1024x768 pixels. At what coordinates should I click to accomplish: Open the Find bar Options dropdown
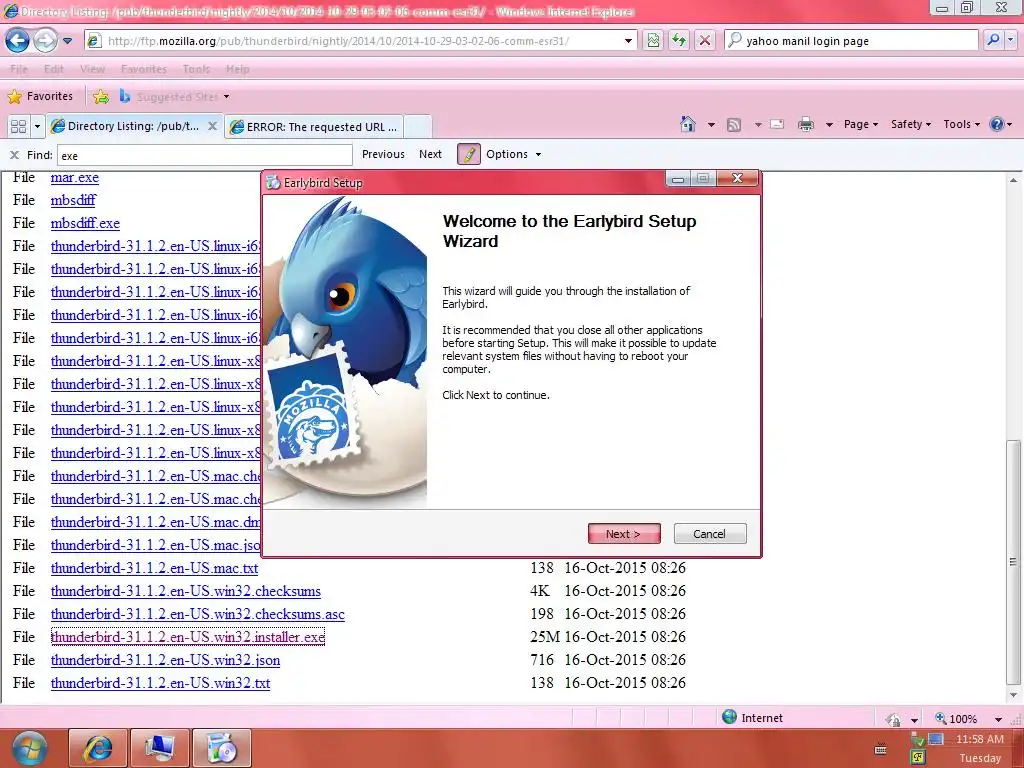pos(513,154)
